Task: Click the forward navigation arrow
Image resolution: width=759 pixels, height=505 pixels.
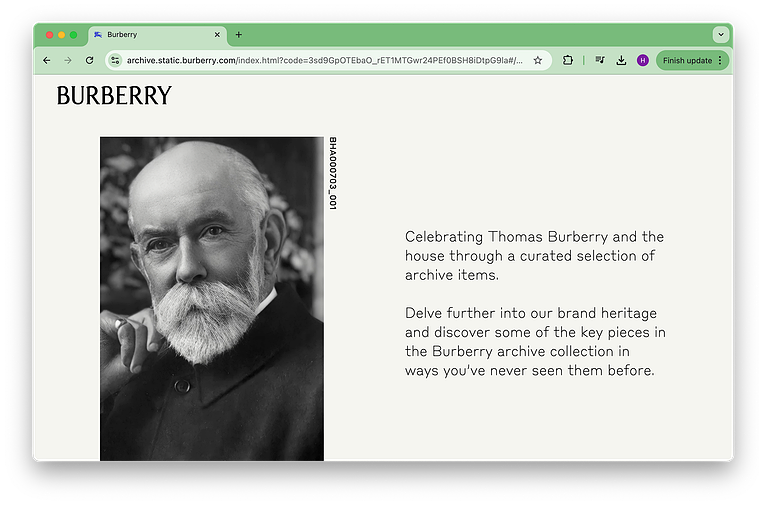Action: pyautogui.click(x=68, y=61)
